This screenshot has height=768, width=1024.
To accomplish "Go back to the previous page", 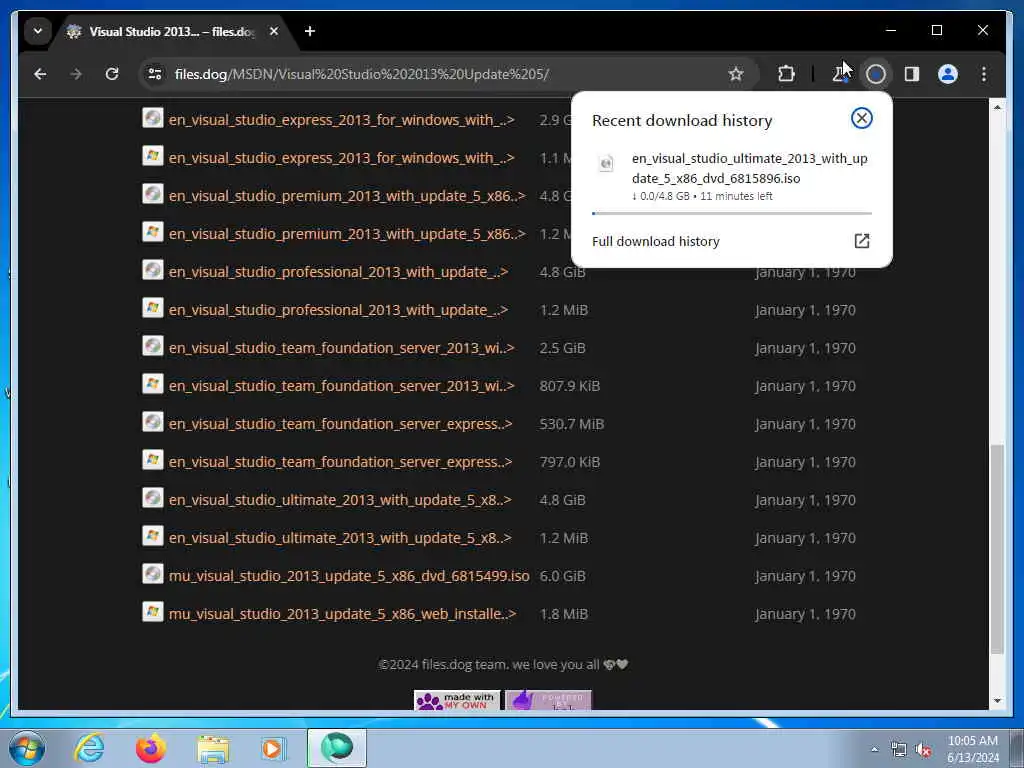I will click(x=40, y=74).
